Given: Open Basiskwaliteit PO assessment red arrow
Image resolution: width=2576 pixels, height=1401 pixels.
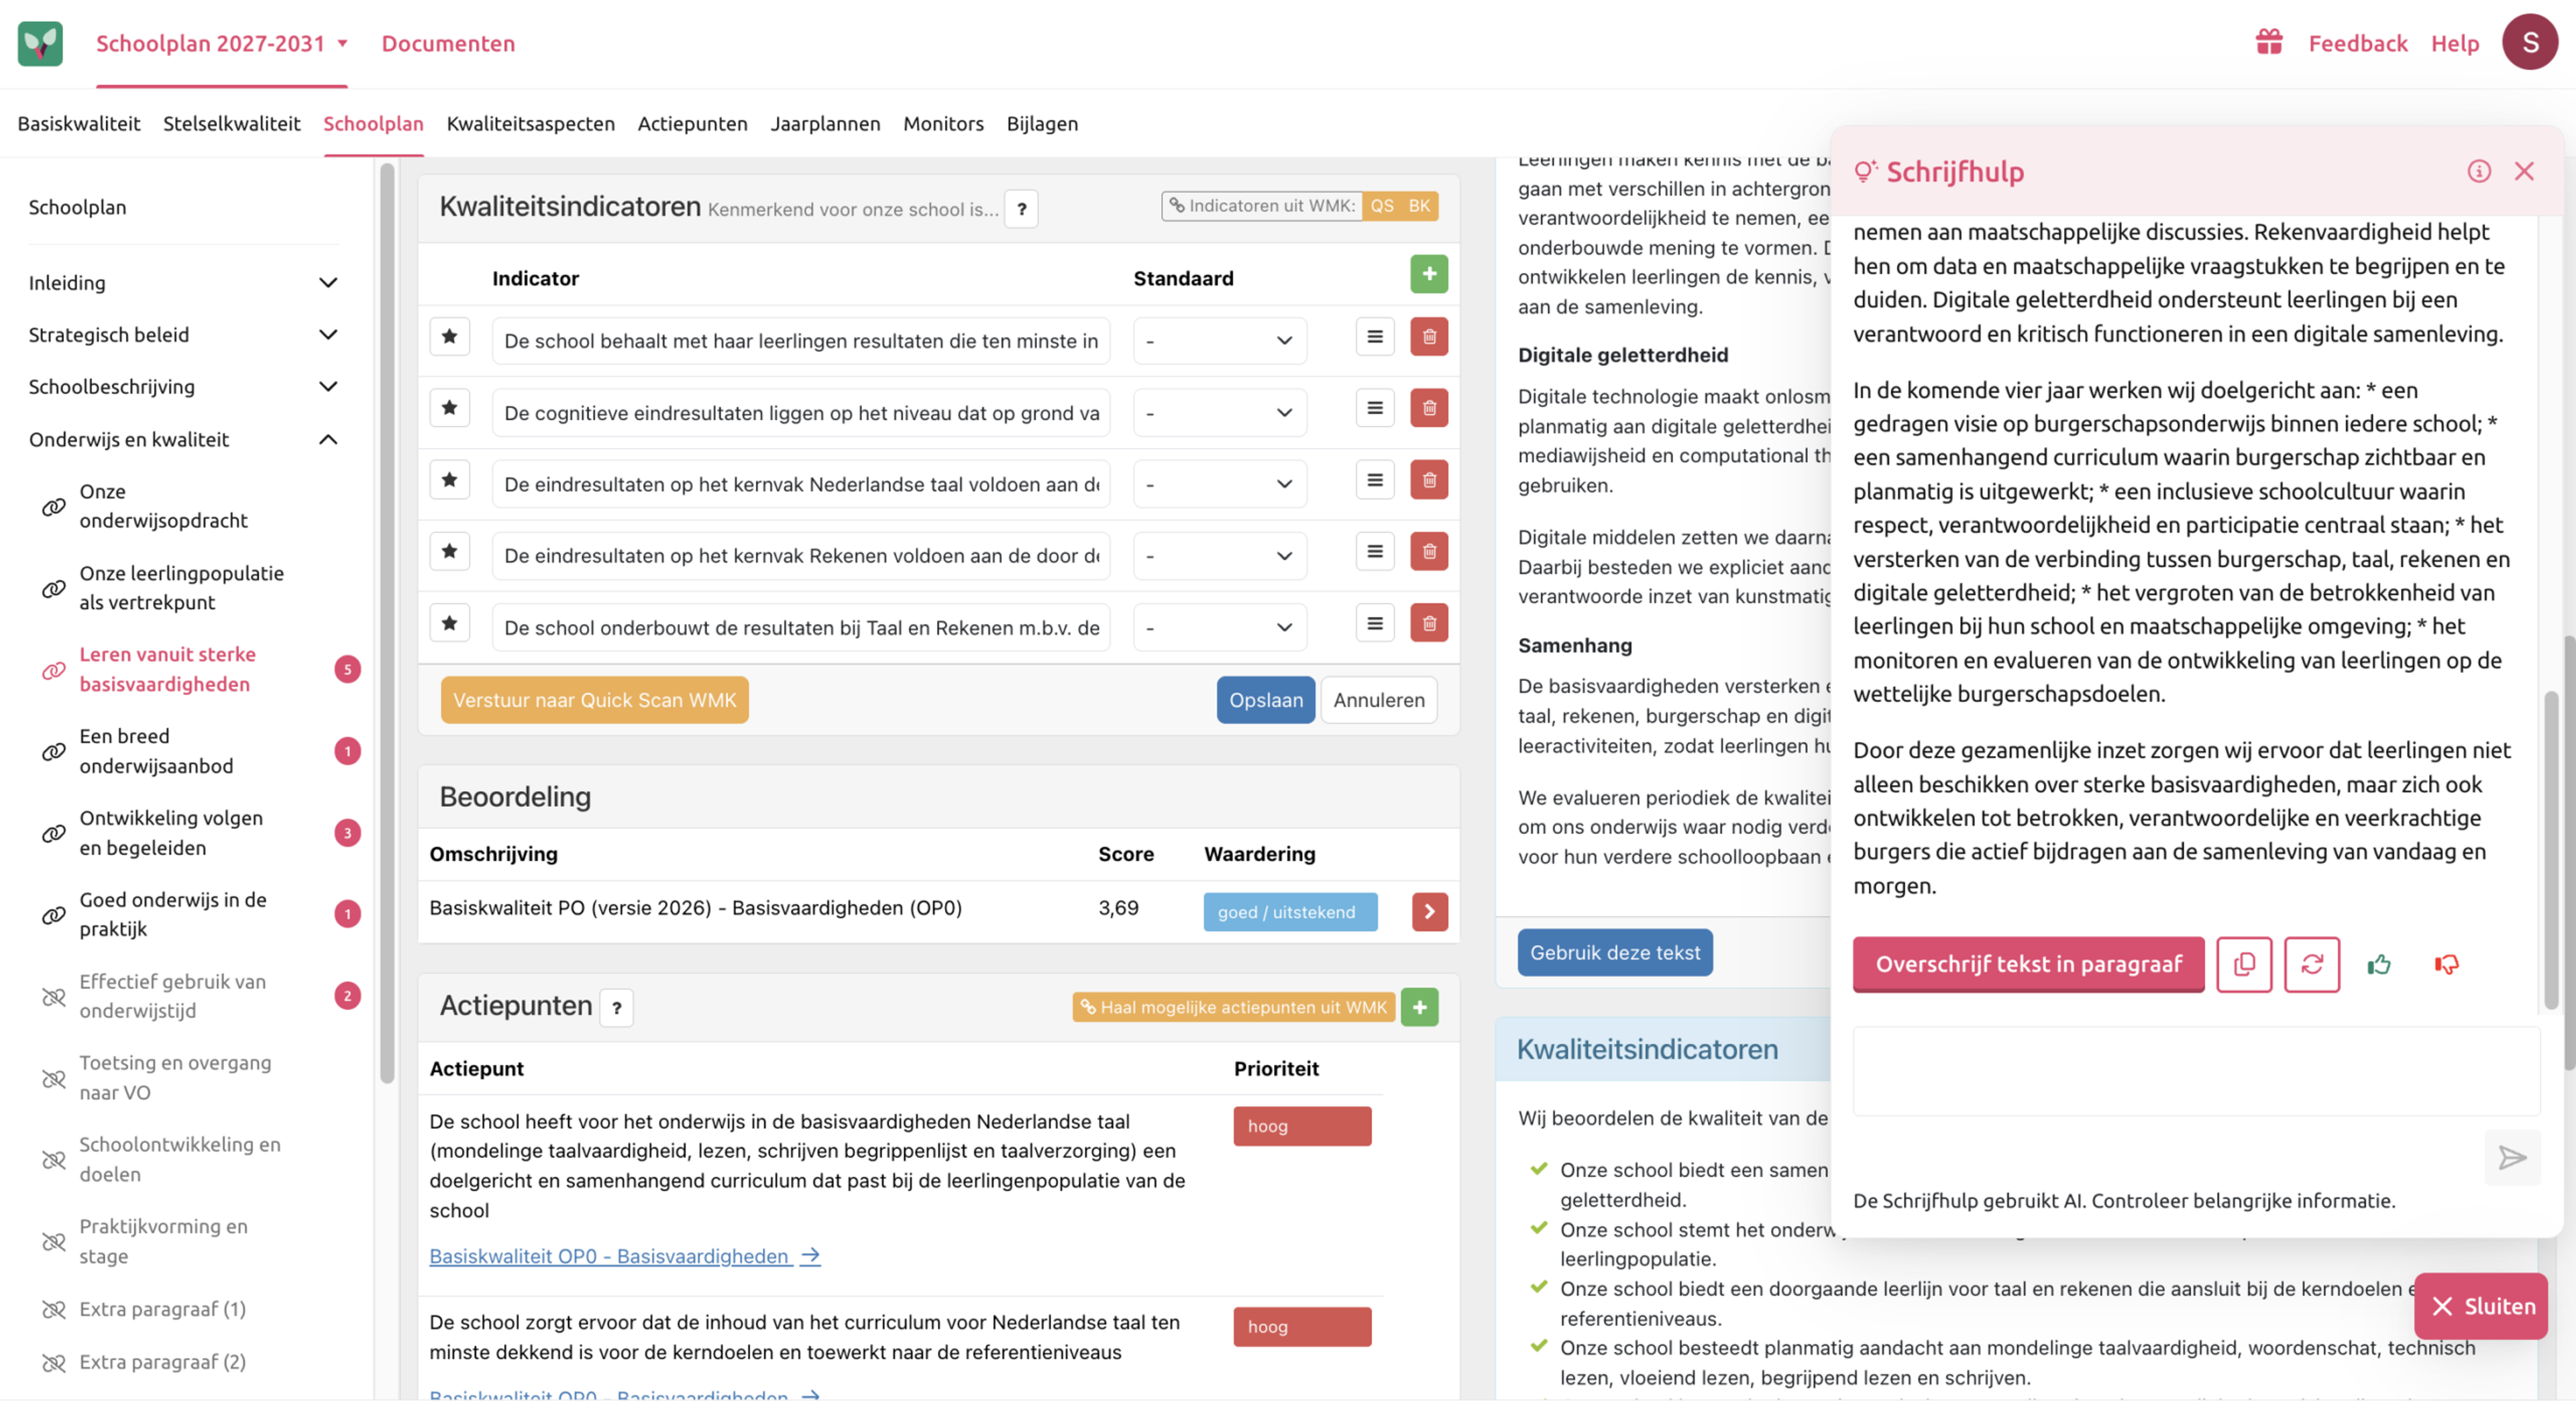Looking at the screenshot, I should coord(1429,911).
